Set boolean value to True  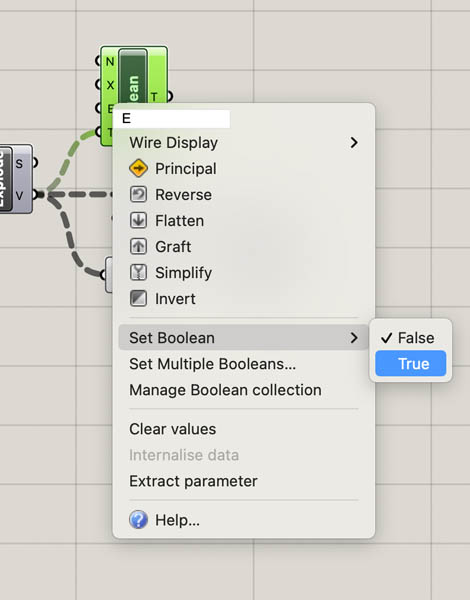click(x=410, y=364)
